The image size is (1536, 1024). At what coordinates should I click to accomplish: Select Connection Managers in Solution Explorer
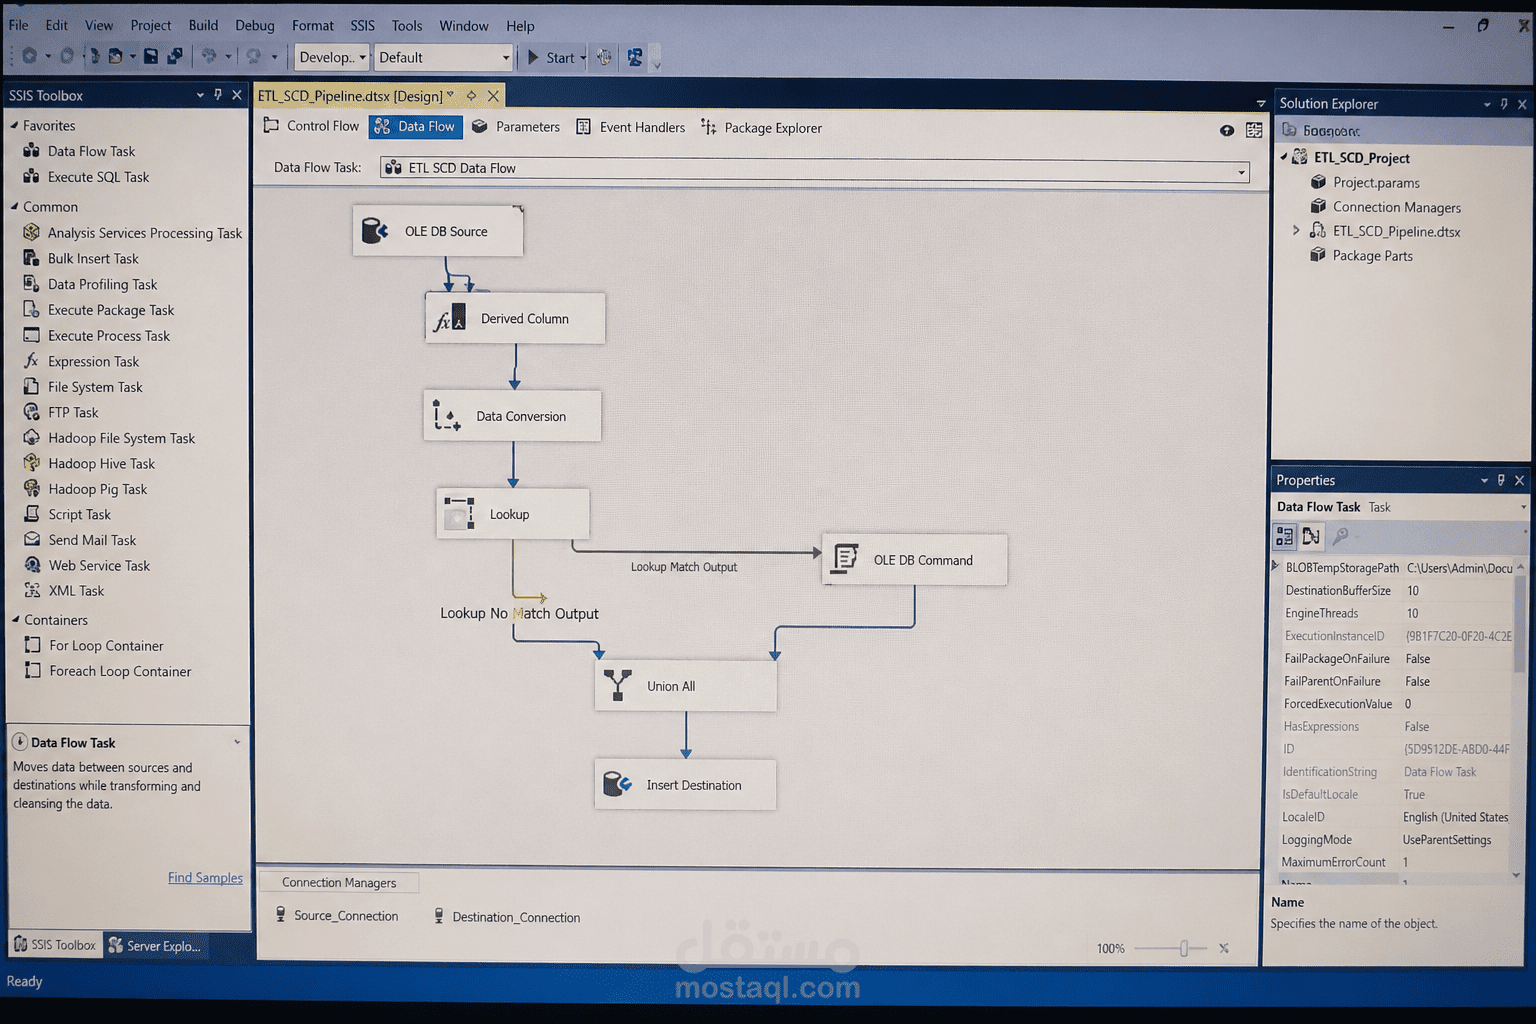(x=1396, y=207)
